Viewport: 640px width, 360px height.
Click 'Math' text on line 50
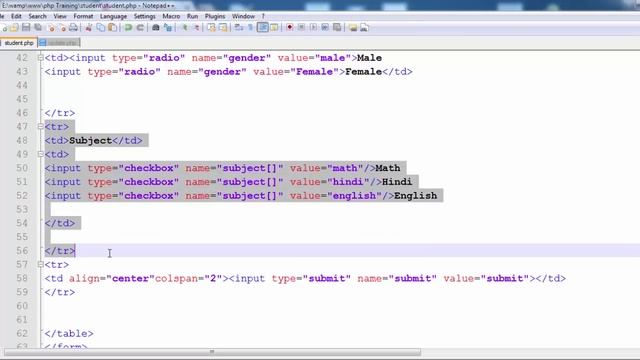coord(388,168)
